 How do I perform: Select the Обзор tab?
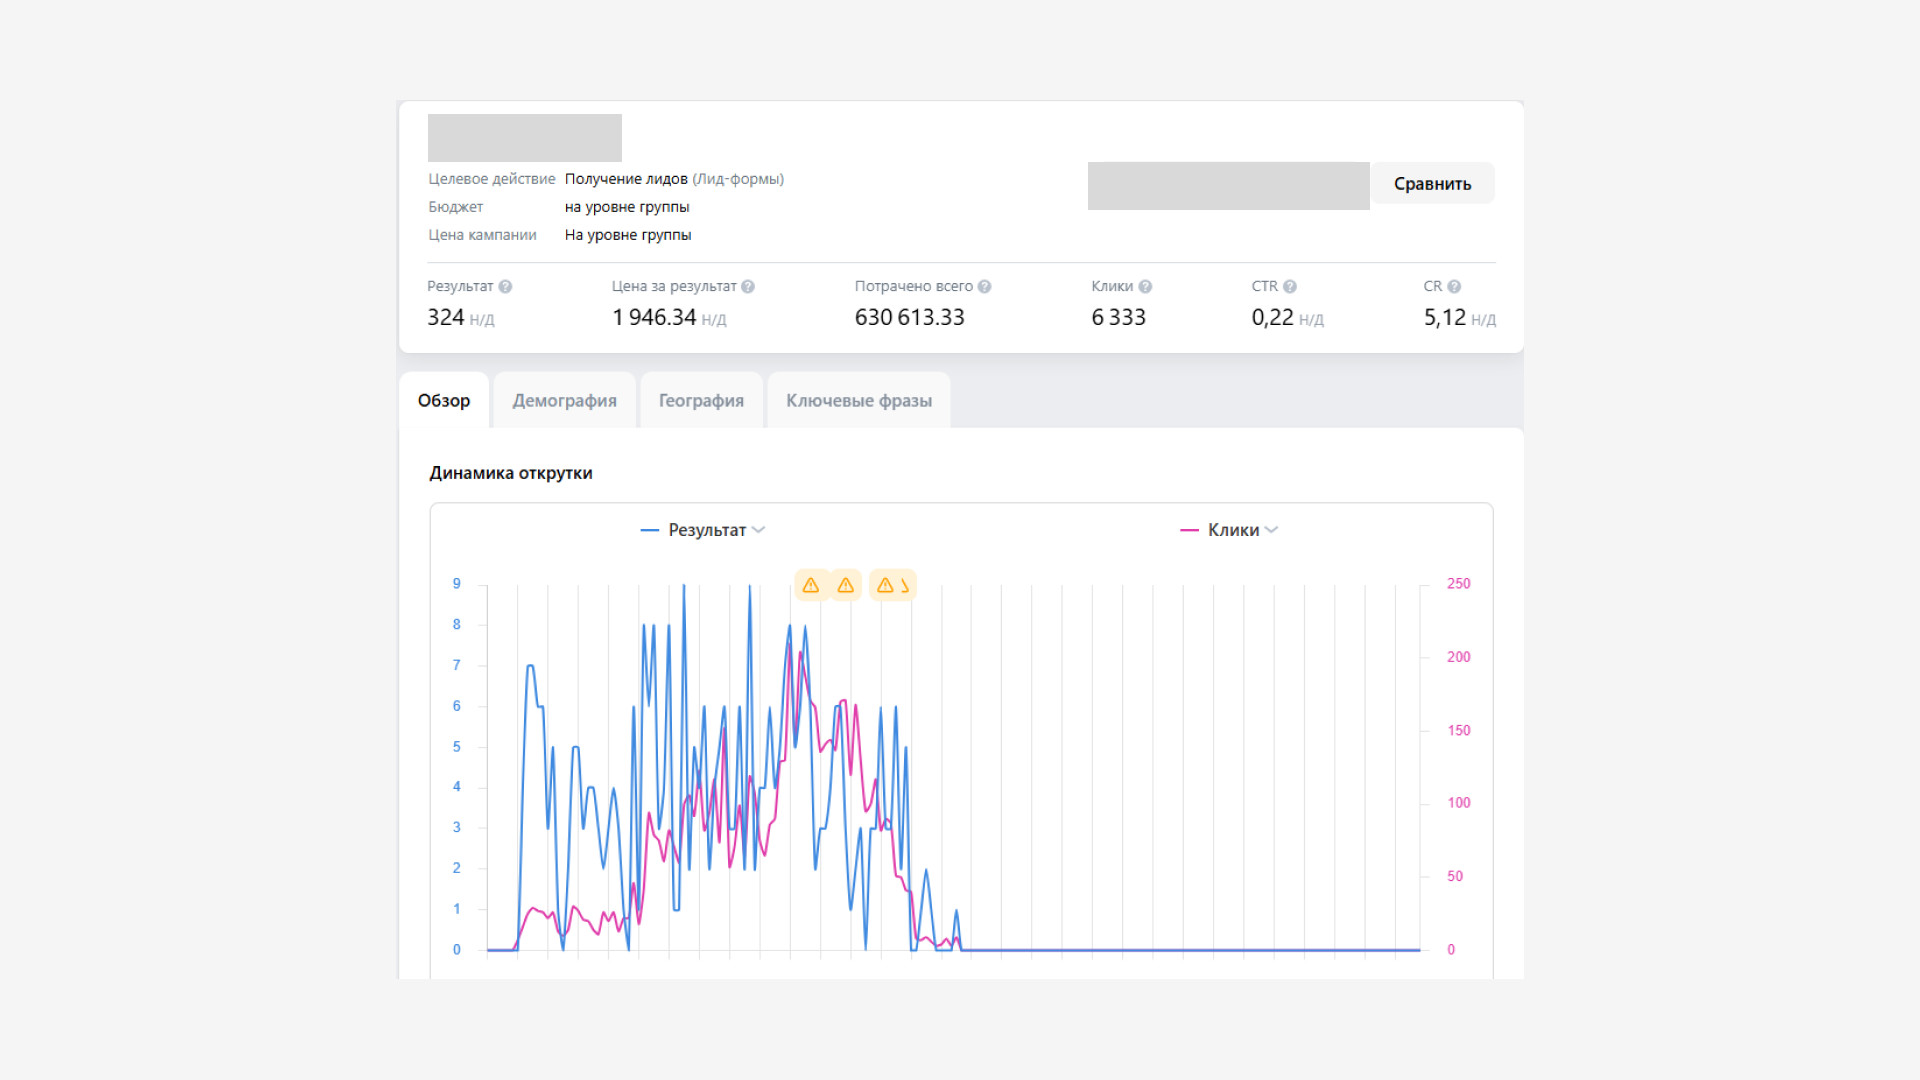[x=444, y=401]
